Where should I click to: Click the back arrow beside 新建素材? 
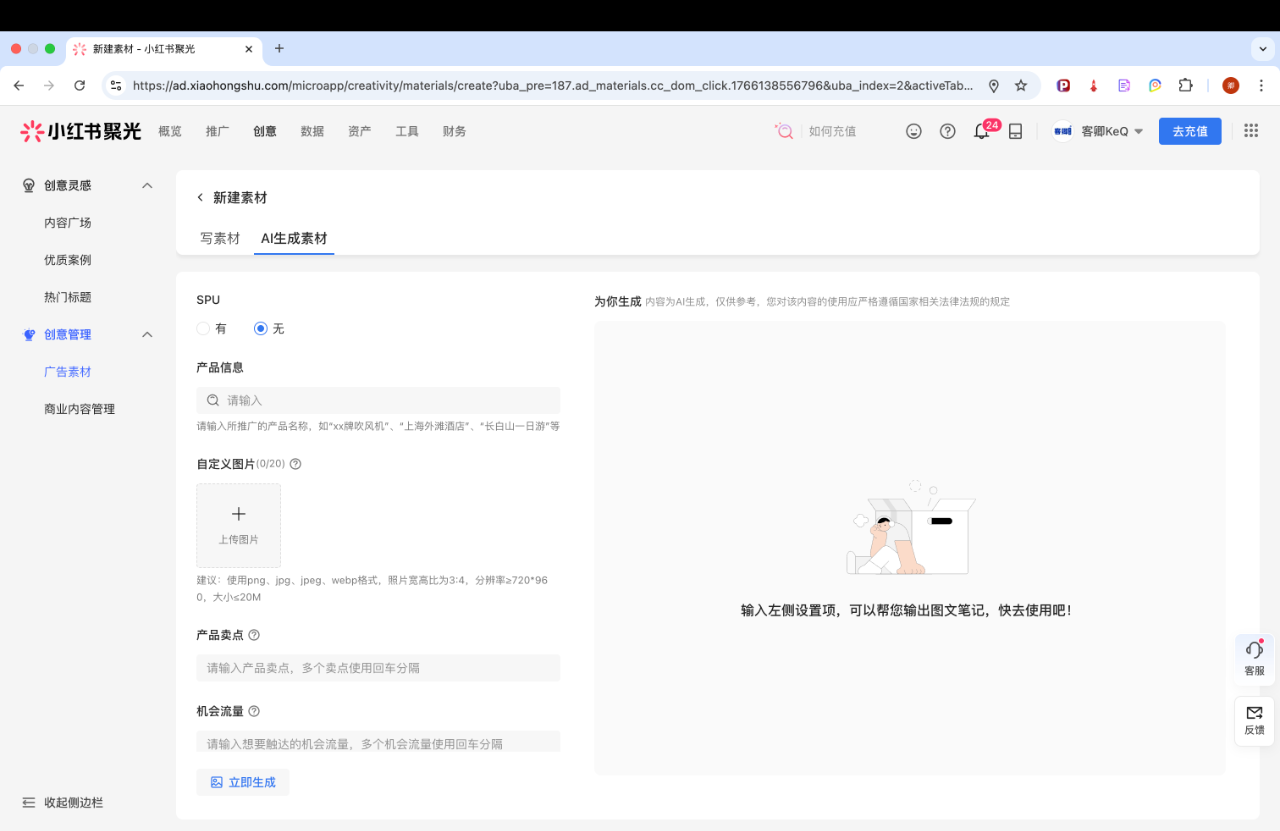[200, 198]
